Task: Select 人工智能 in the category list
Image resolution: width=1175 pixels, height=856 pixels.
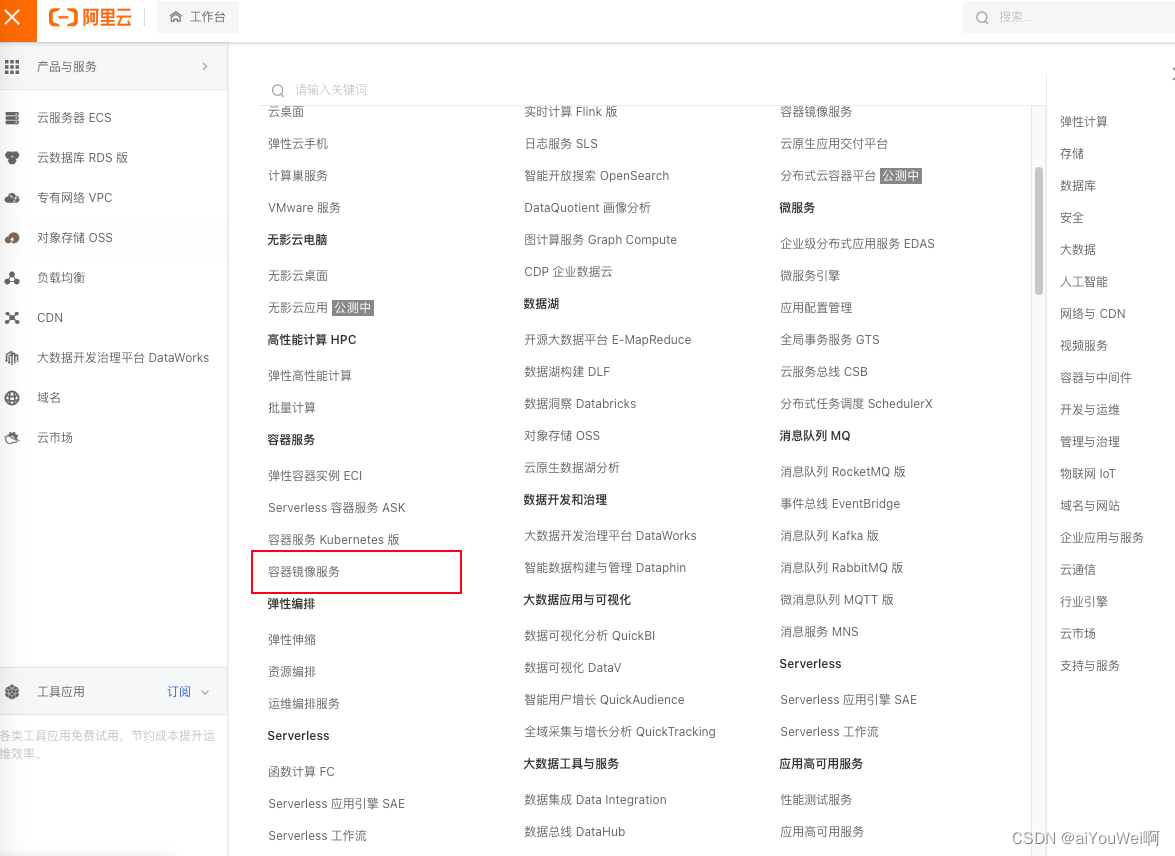Action: click(x=1084, y=282)
